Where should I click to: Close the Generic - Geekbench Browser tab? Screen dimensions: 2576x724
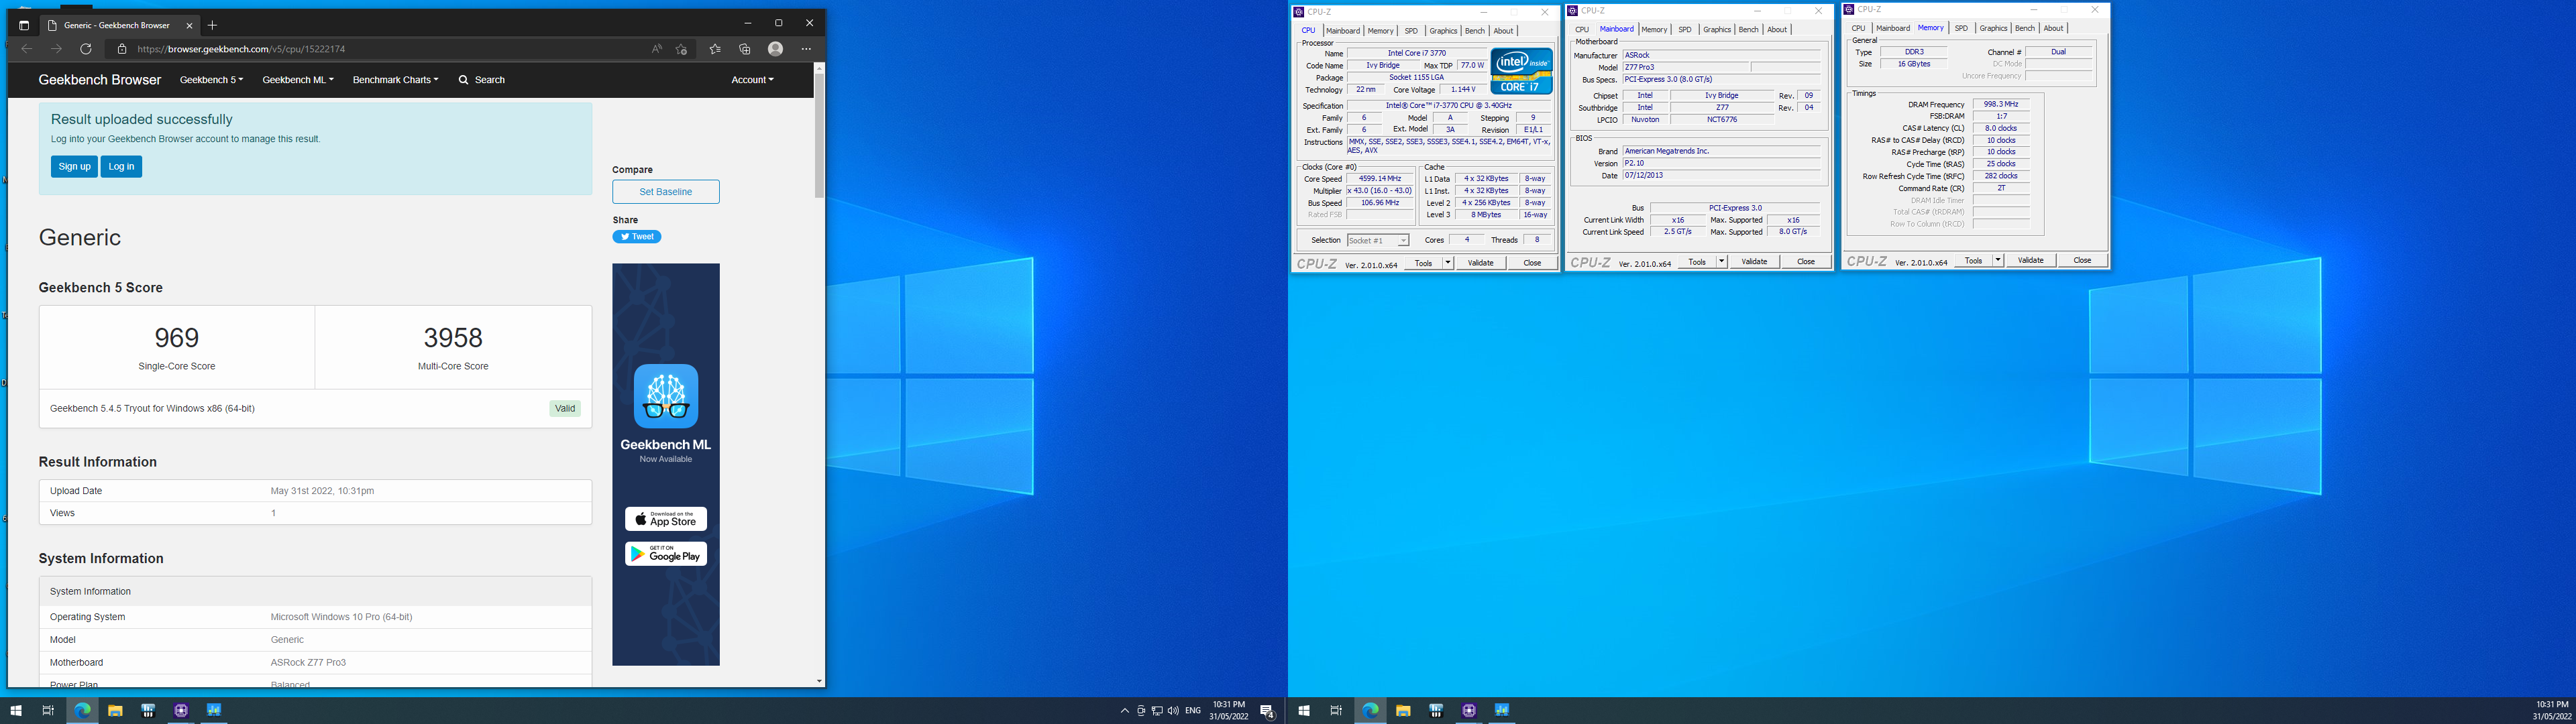tap(190, 25)
